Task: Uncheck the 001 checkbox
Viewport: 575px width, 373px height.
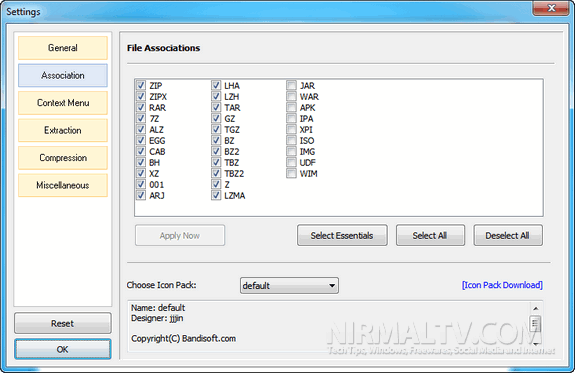Action: (x=141, y=184)
